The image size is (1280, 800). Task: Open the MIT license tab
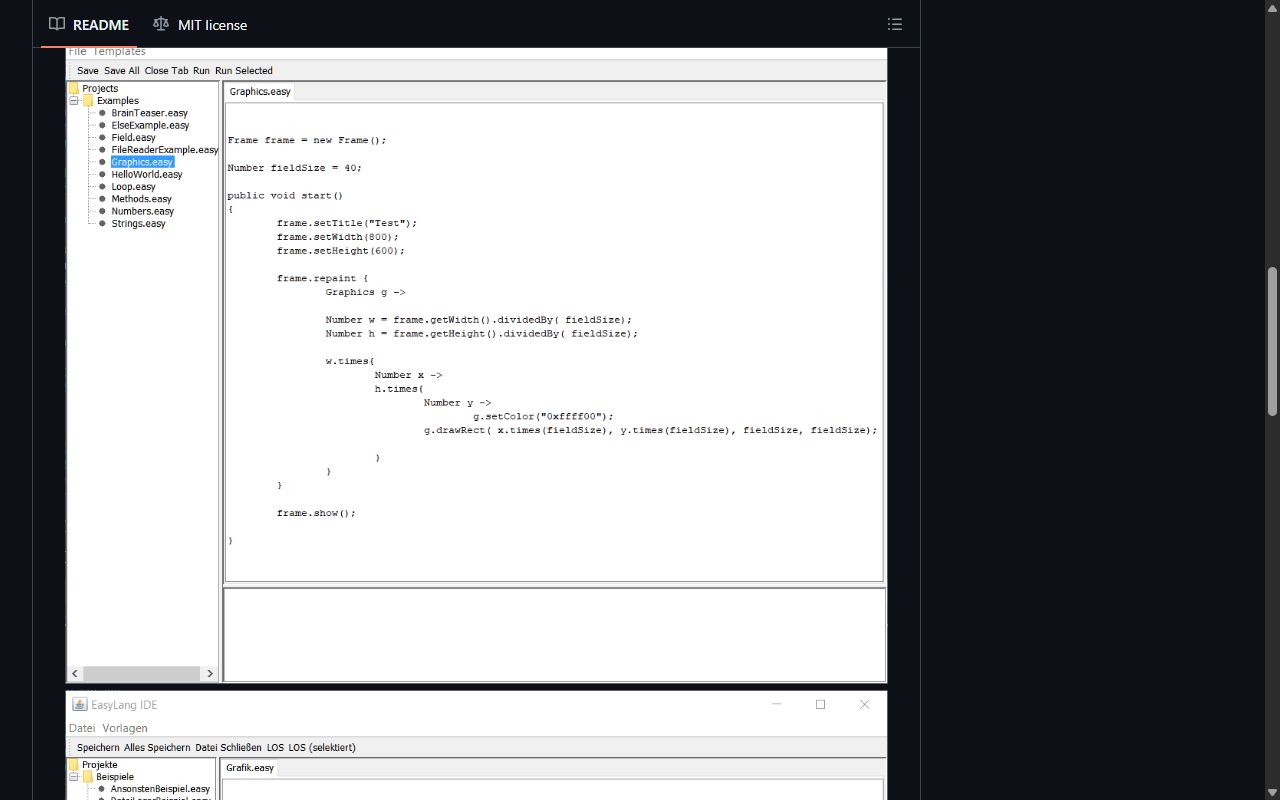[200, 24]
